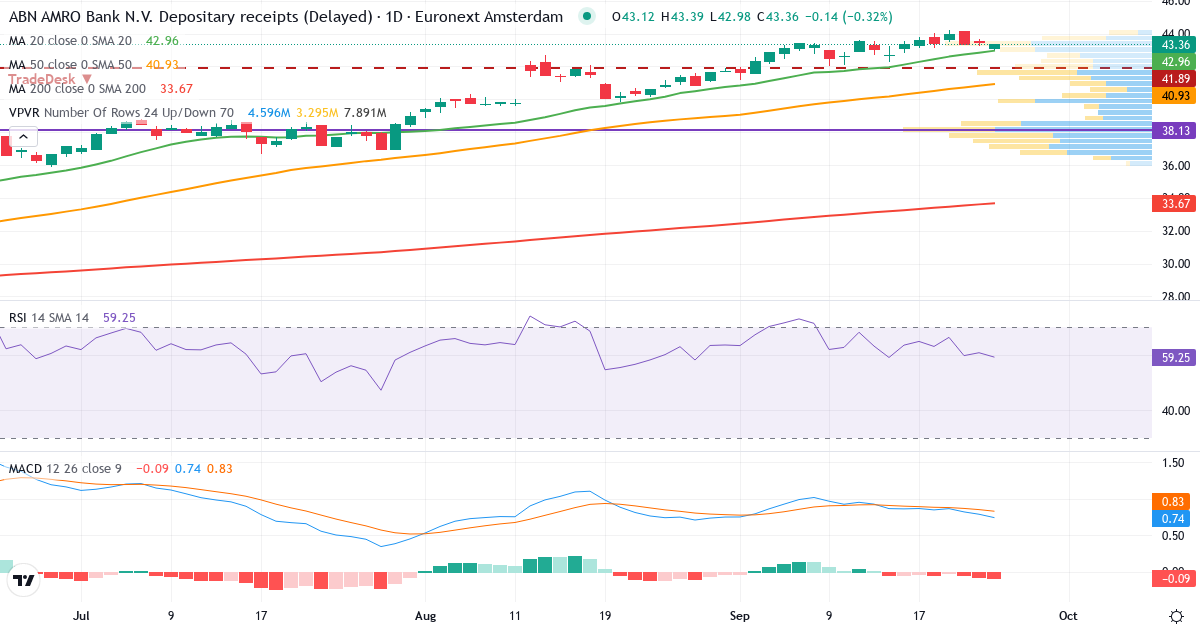
Task: Click the 0.50 MACD scale value
Action: tap(1175, 535)
